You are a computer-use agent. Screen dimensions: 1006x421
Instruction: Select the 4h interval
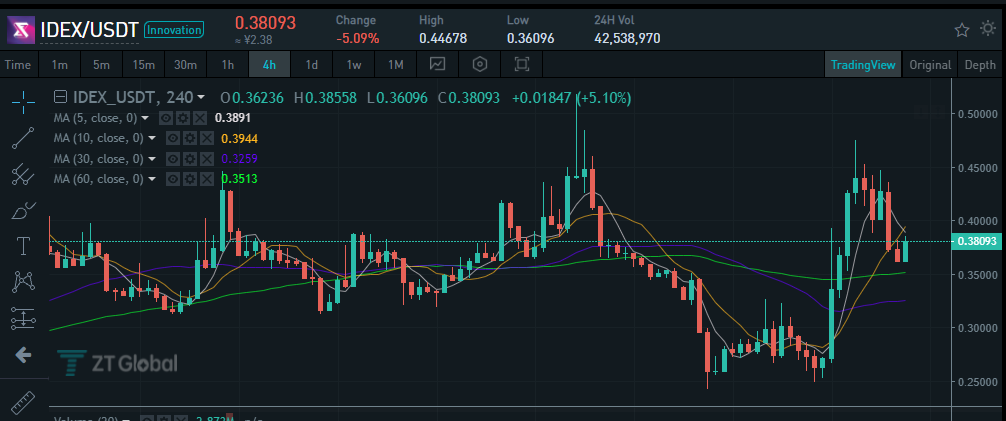269,64
